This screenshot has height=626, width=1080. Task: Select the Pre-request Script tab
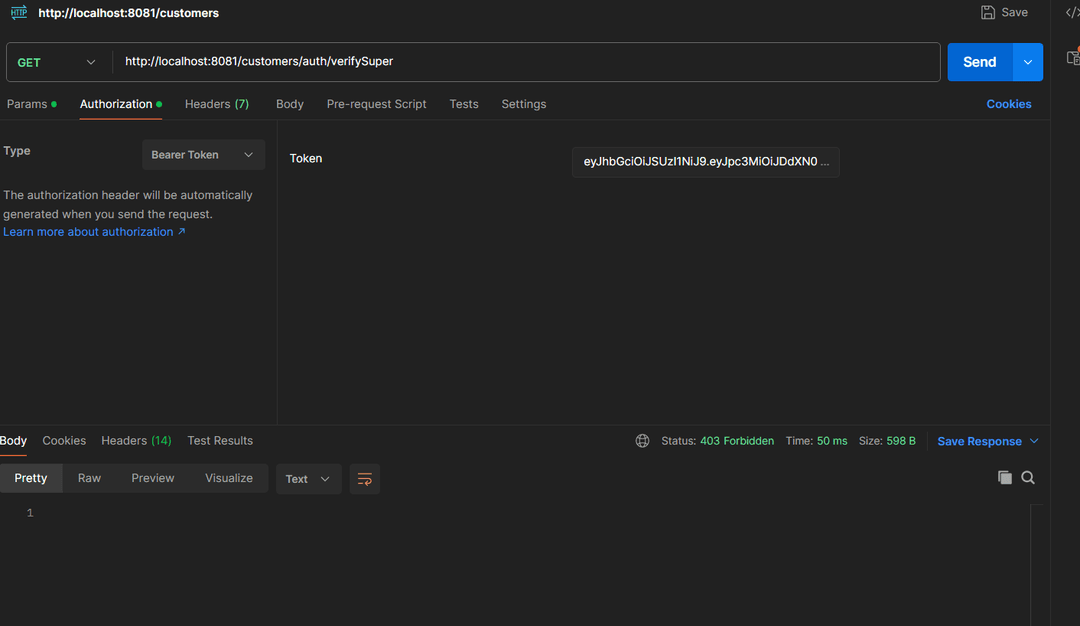(376, 104)
